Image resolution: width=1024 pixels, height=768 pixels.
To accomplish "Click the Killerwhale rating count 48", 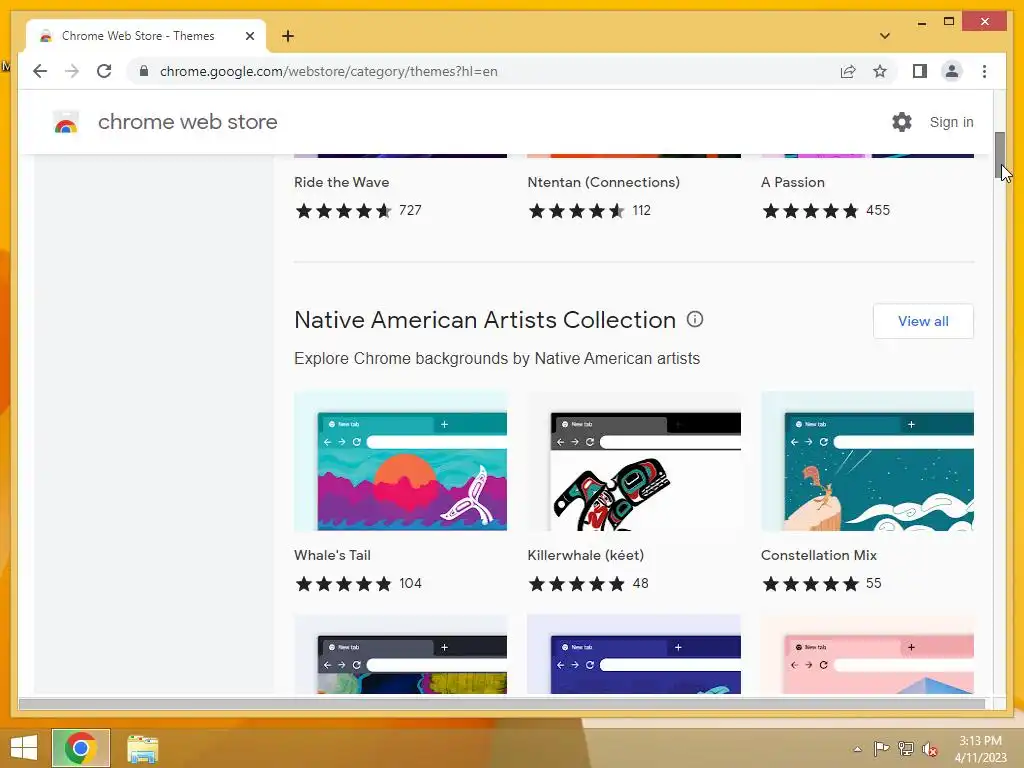I will pyautogui.click(x=641, y=583).
